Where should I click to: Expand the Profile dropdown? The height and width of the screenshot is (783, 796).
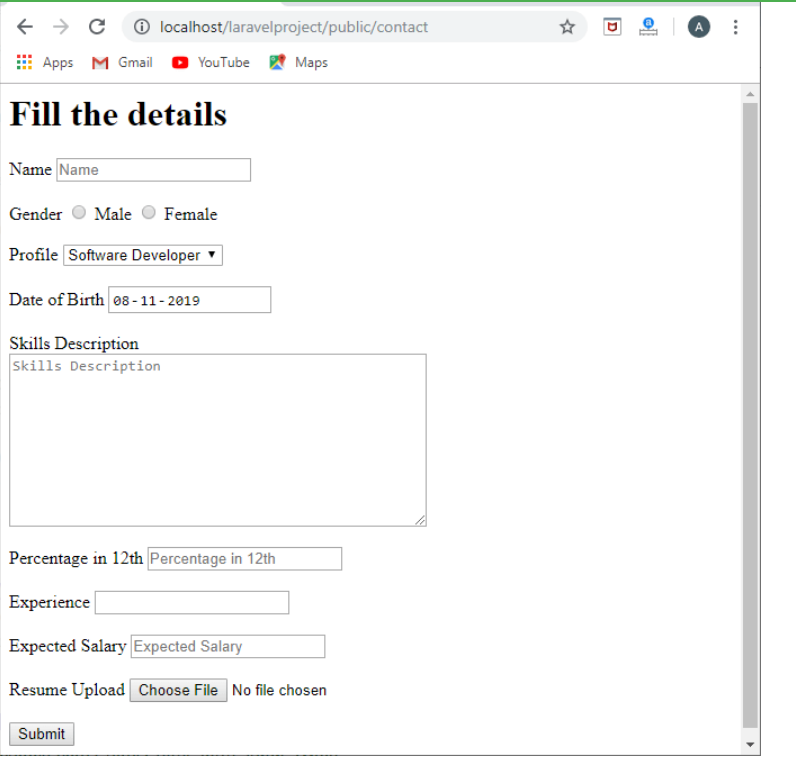click(143, 255)
